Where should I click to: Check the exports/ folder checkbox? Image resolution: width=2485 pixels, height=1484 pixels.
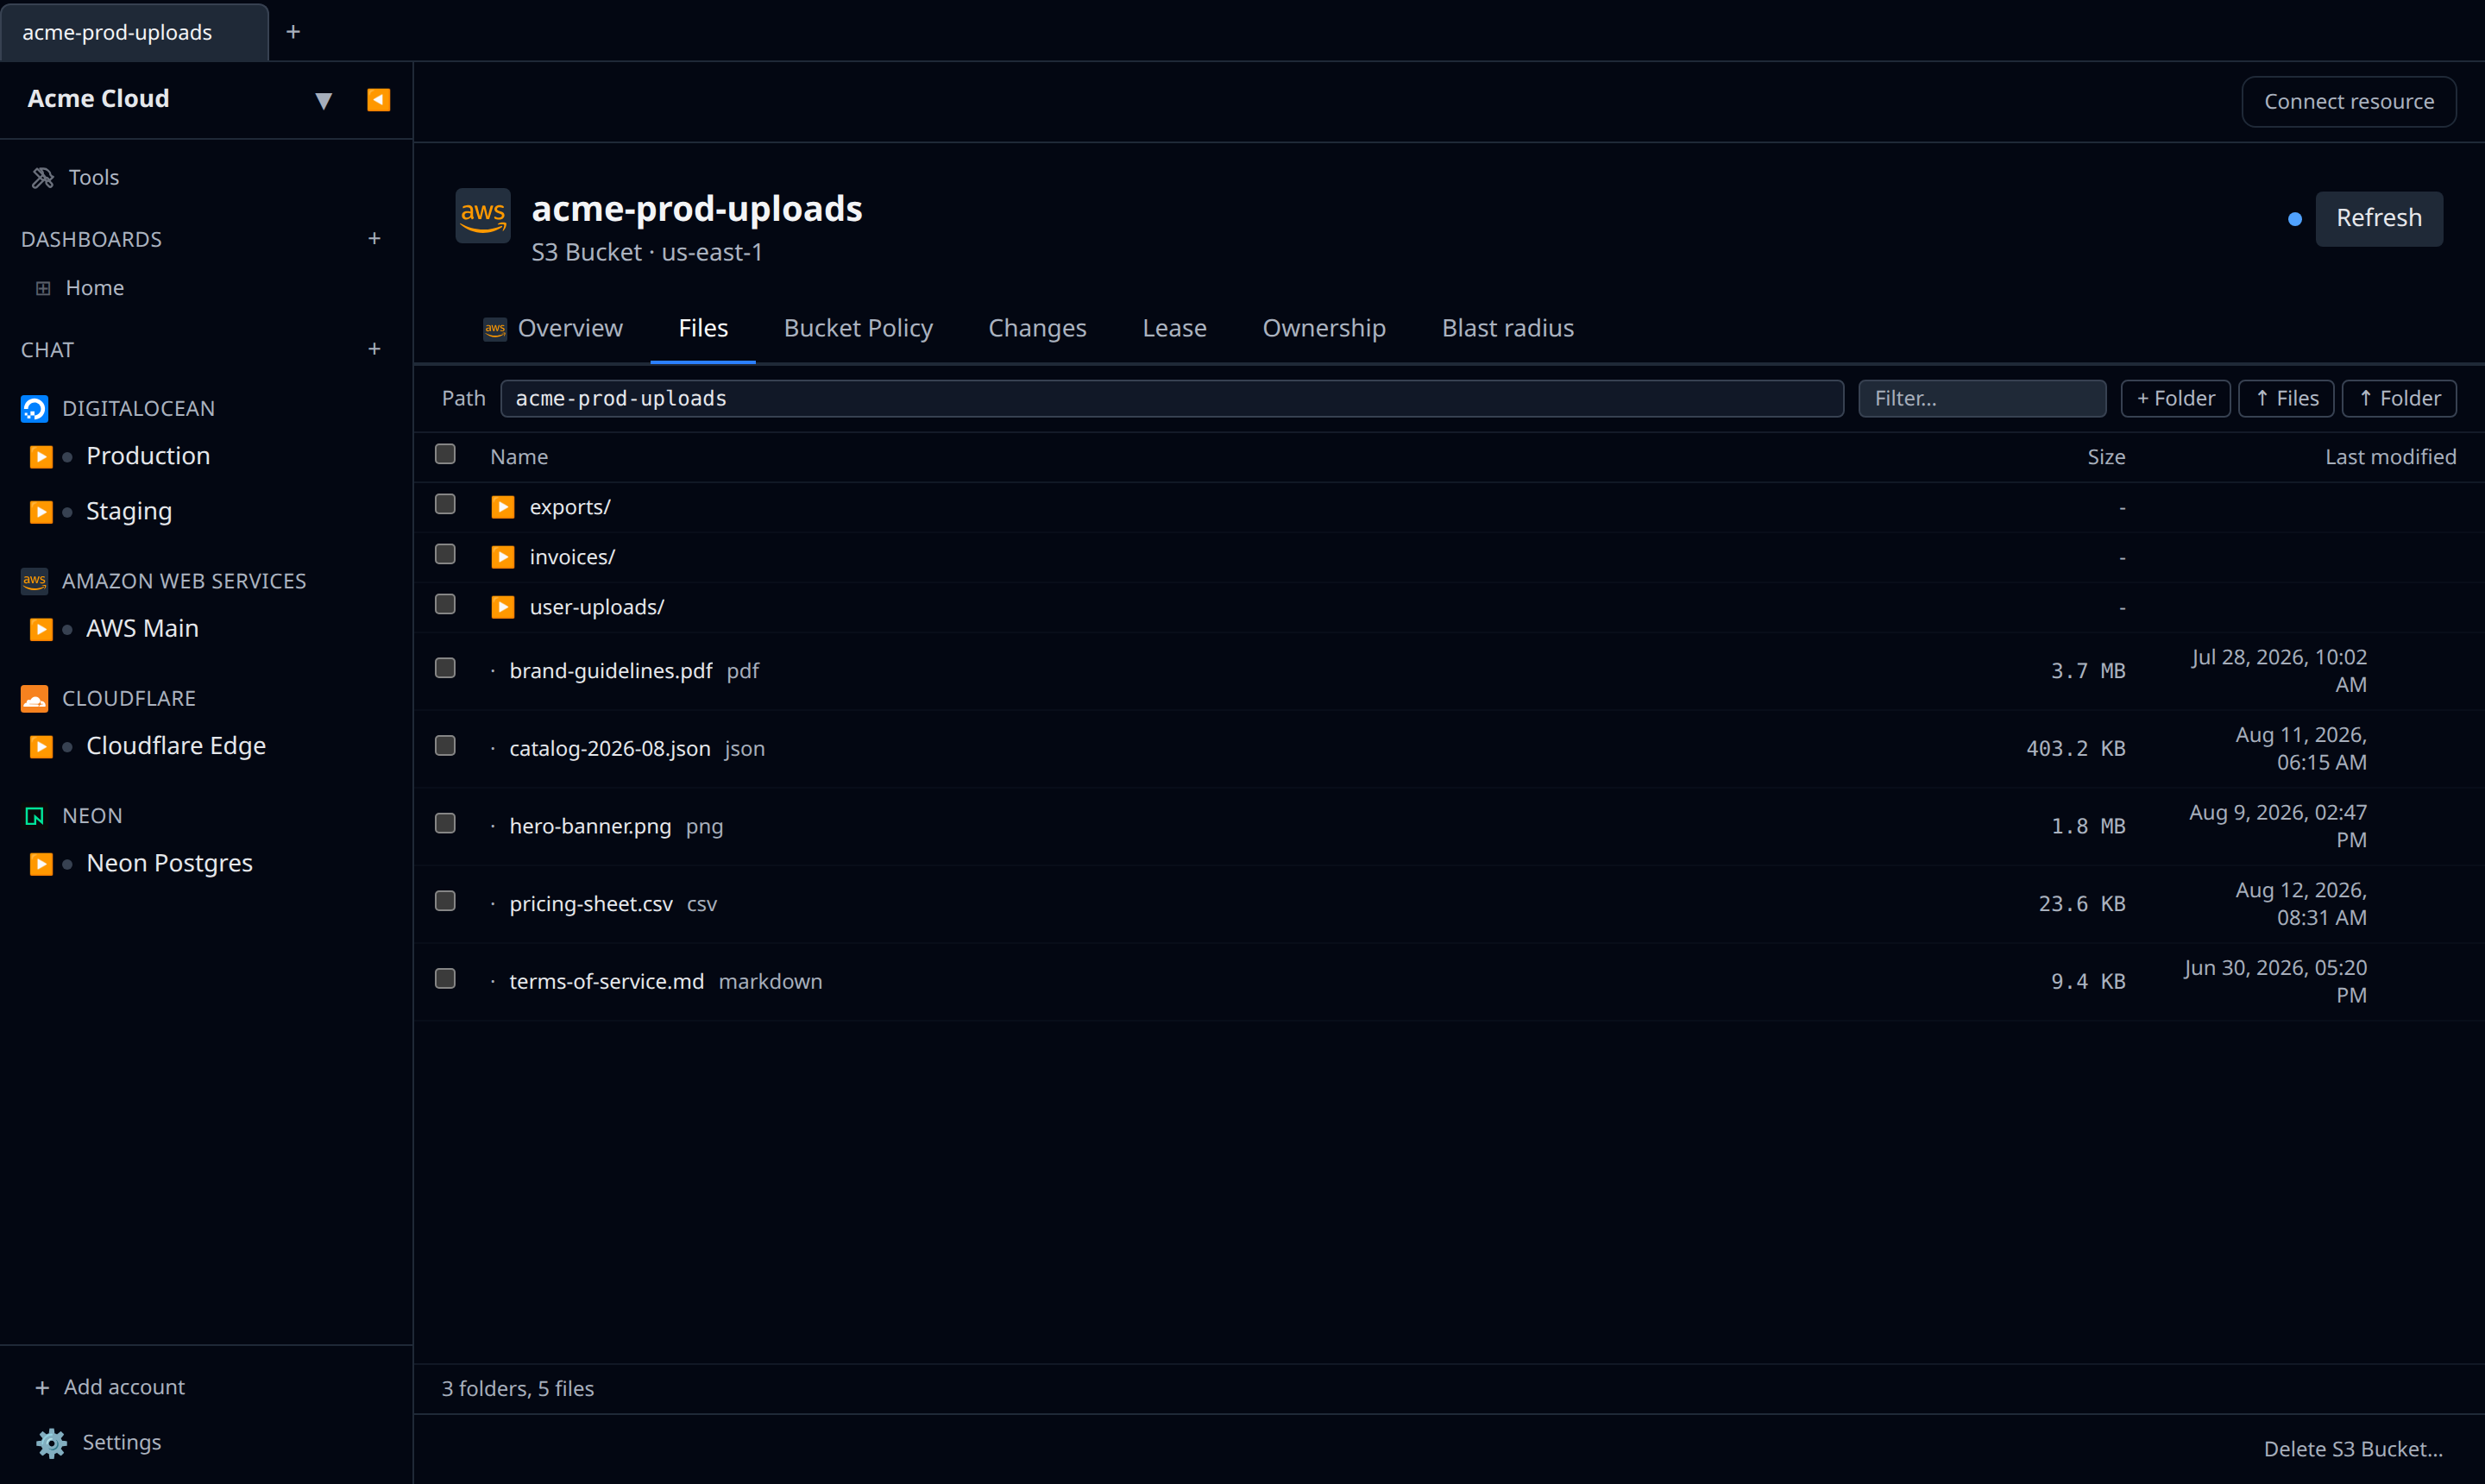(x=446, y=505)
